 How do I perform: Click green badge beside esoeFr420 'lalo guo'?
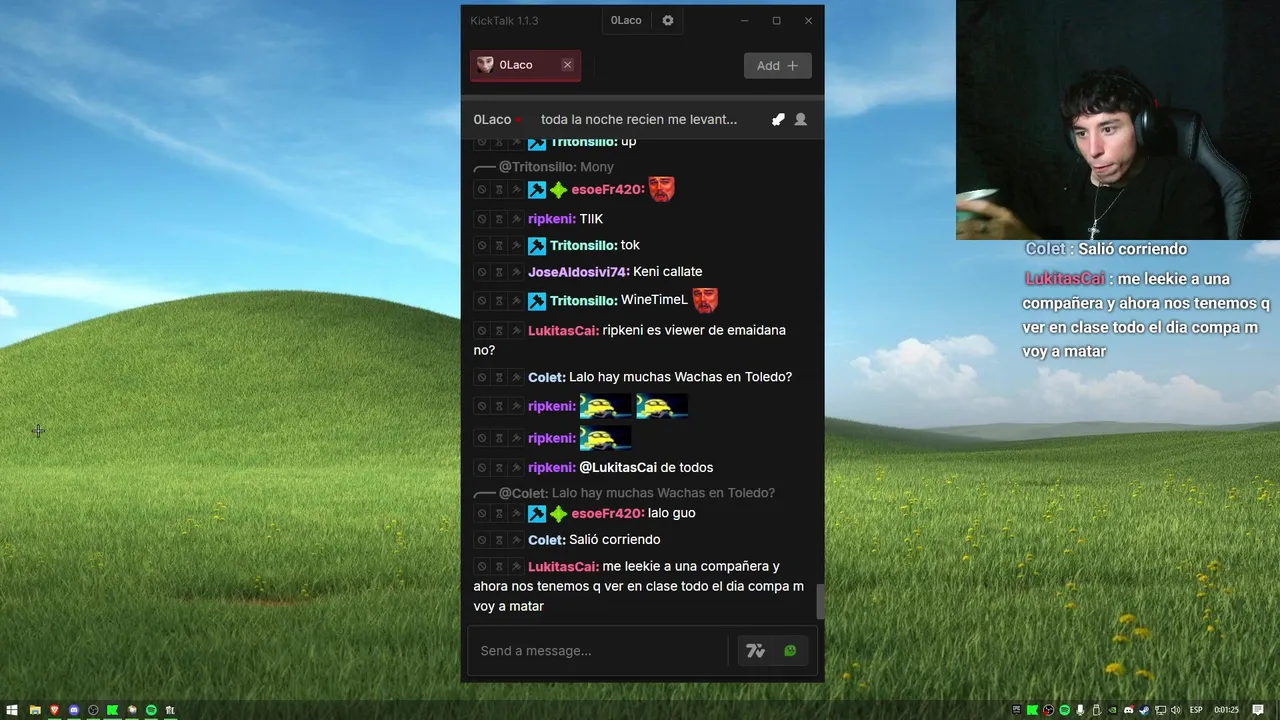point(558,514)
